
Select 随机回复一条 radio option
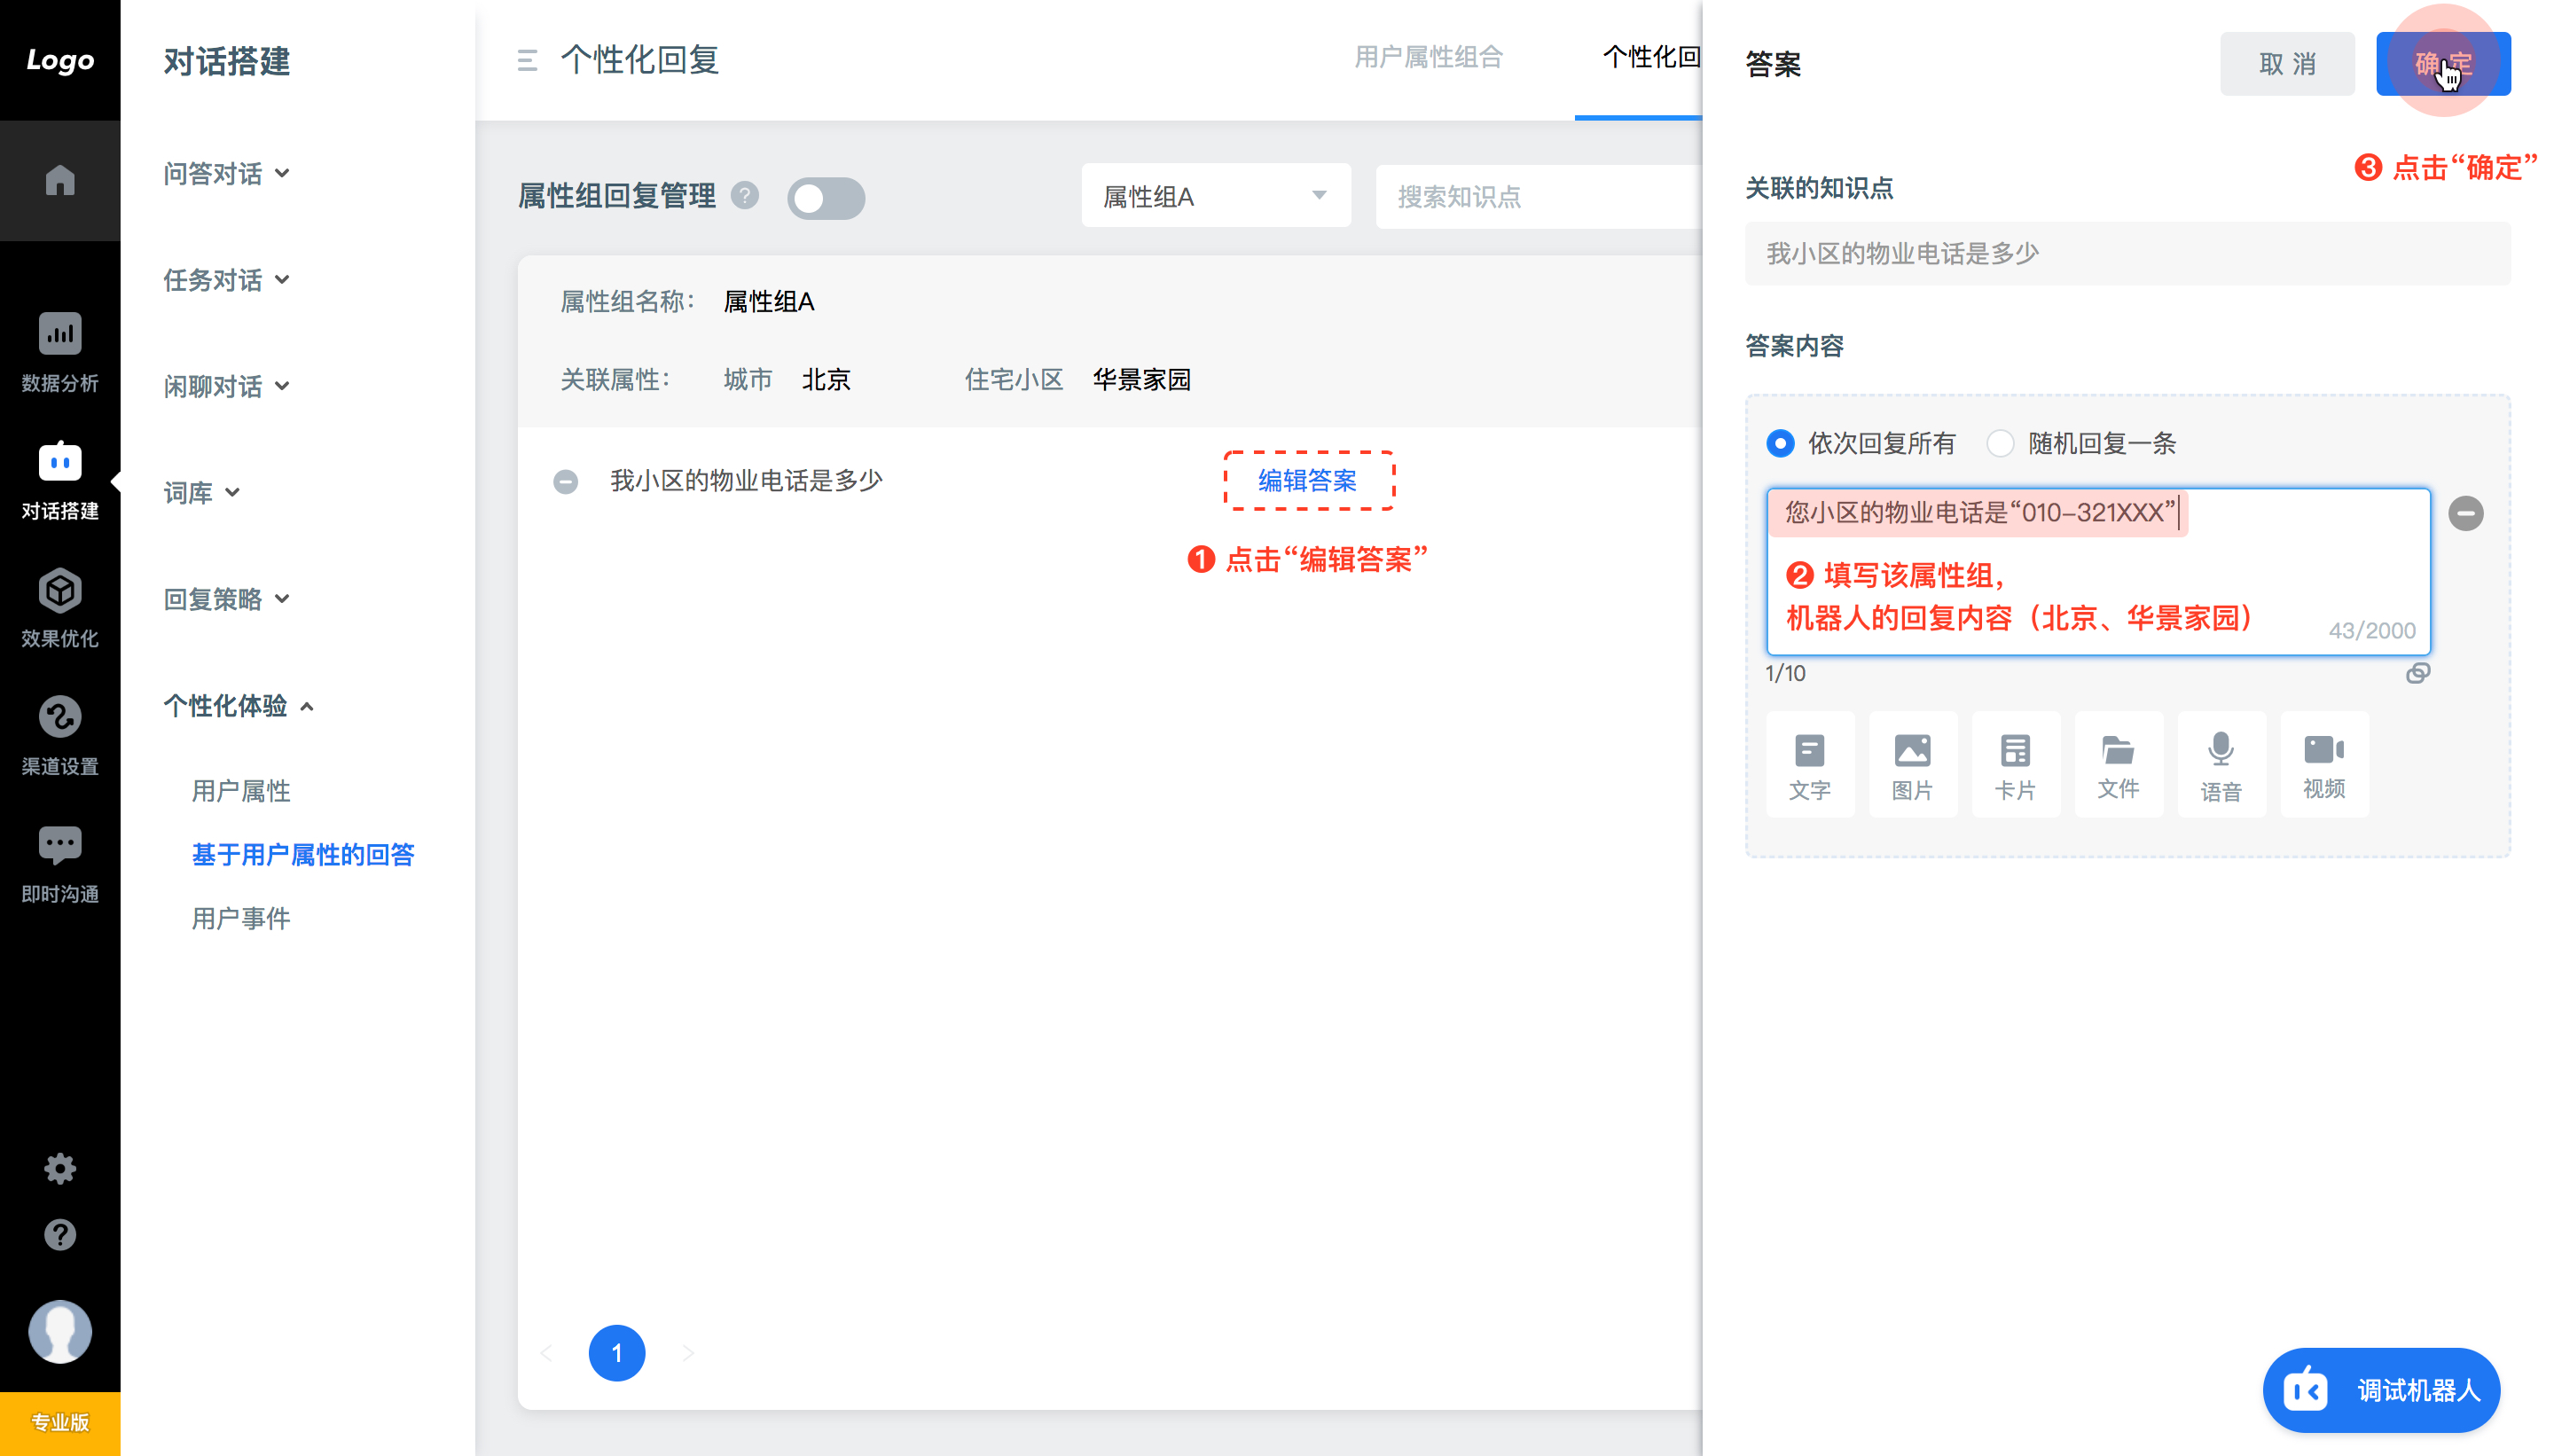[2000, 443]
